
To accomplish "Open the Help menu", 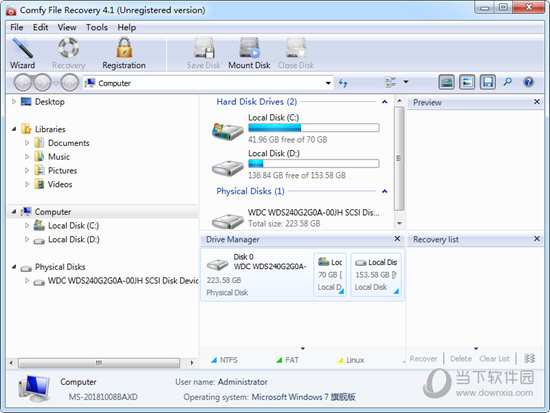I will point(127,27).
